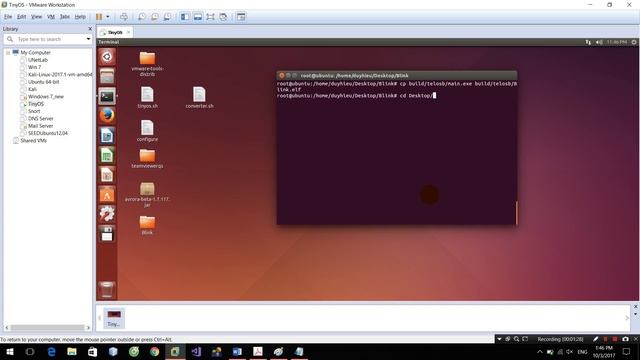Select Ubuntu 64-bit in the library
640x360 pixels.
point(43,82)
